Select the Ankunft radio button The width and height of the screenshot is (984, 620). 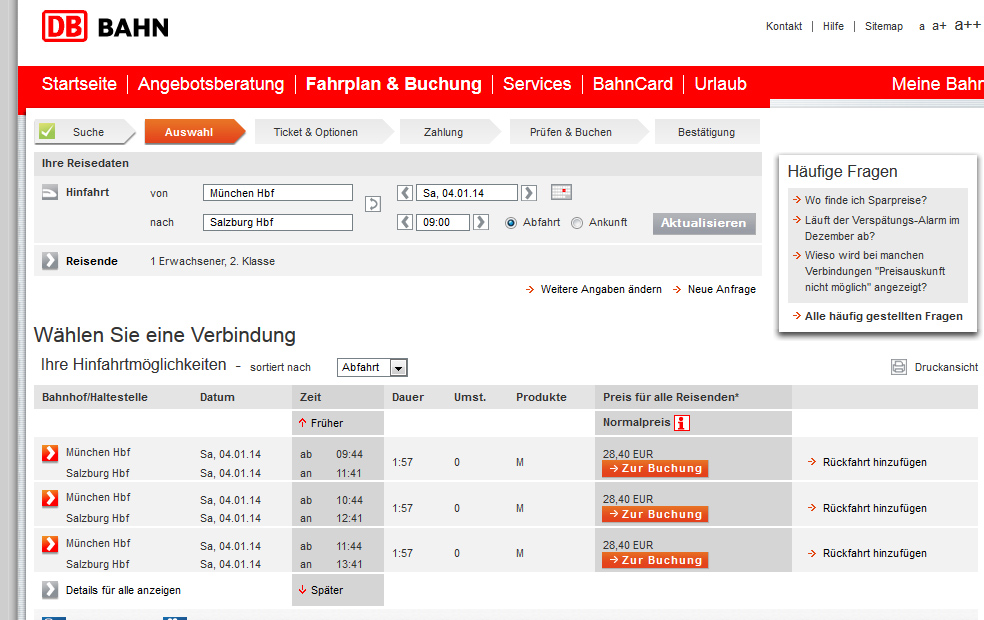point(577,223)
